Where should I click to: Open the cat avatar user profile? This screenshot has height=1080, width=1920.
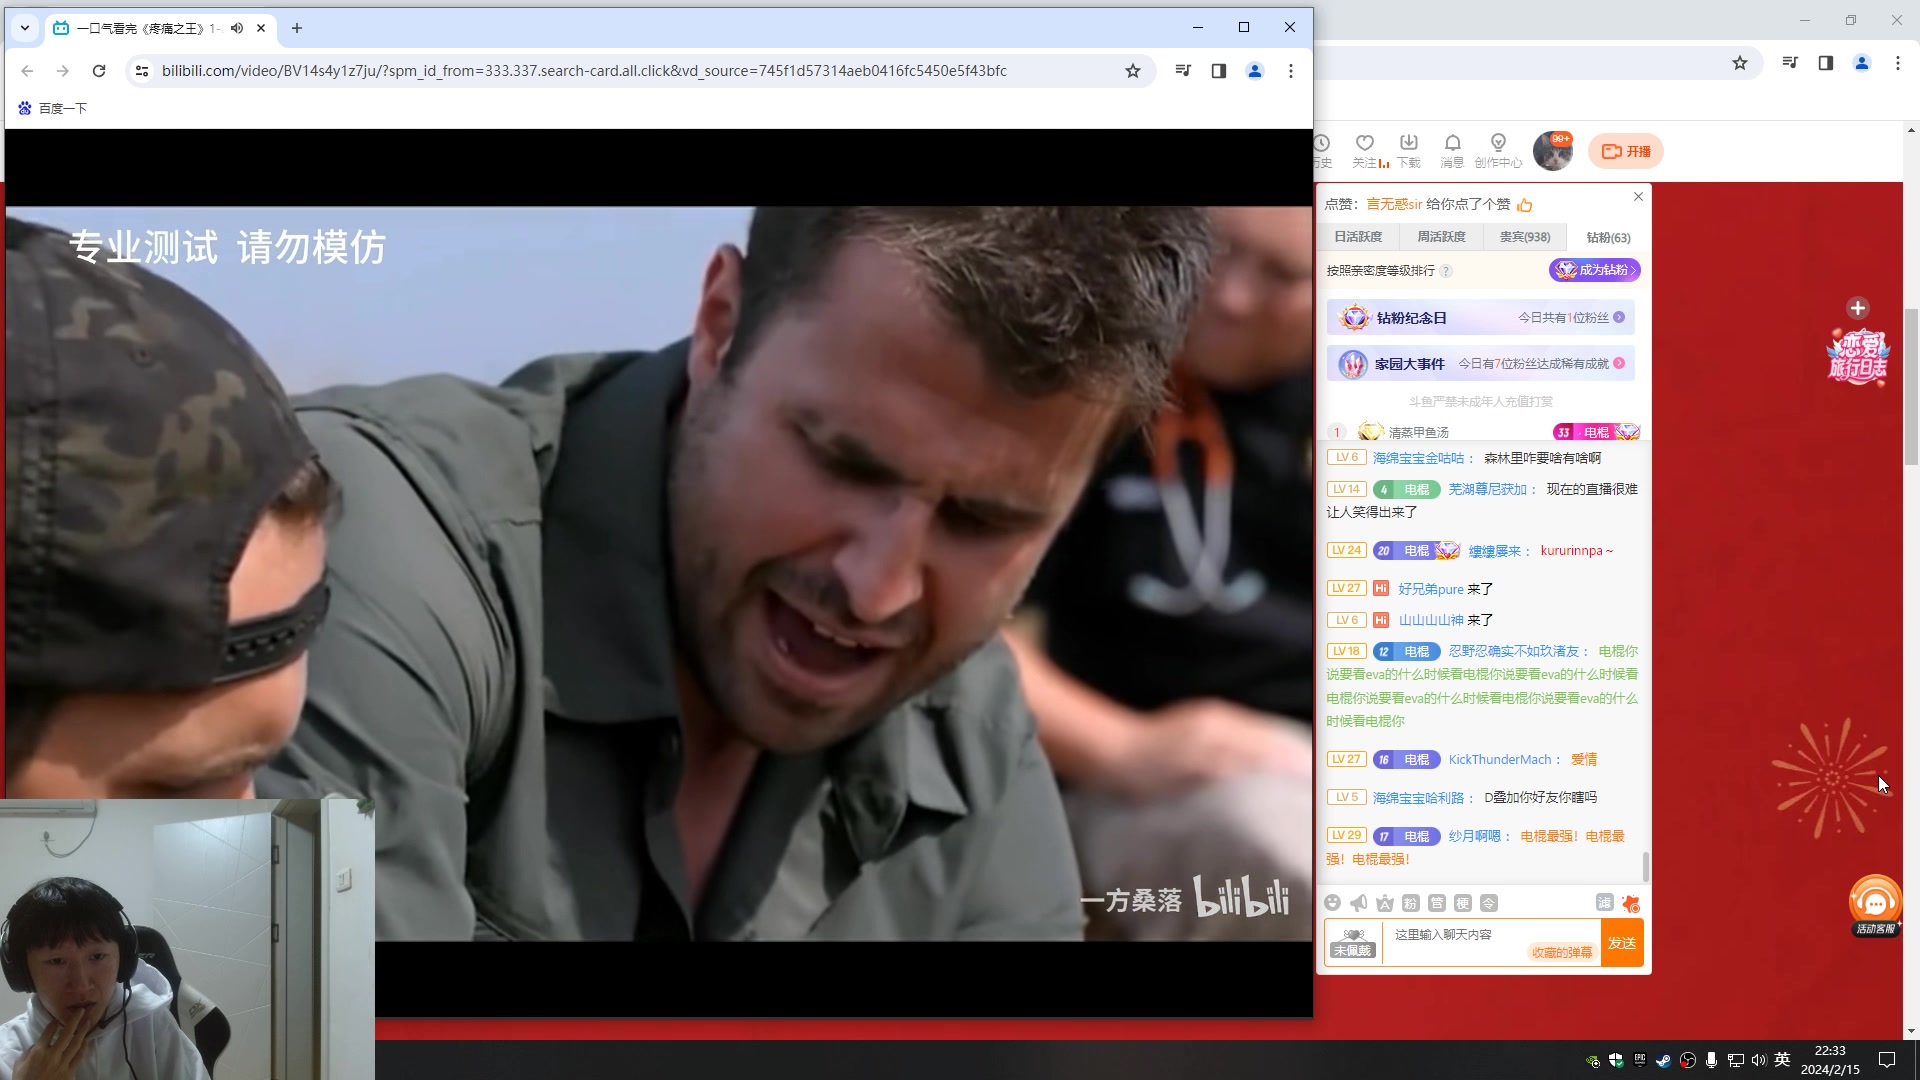(1553, 152)
